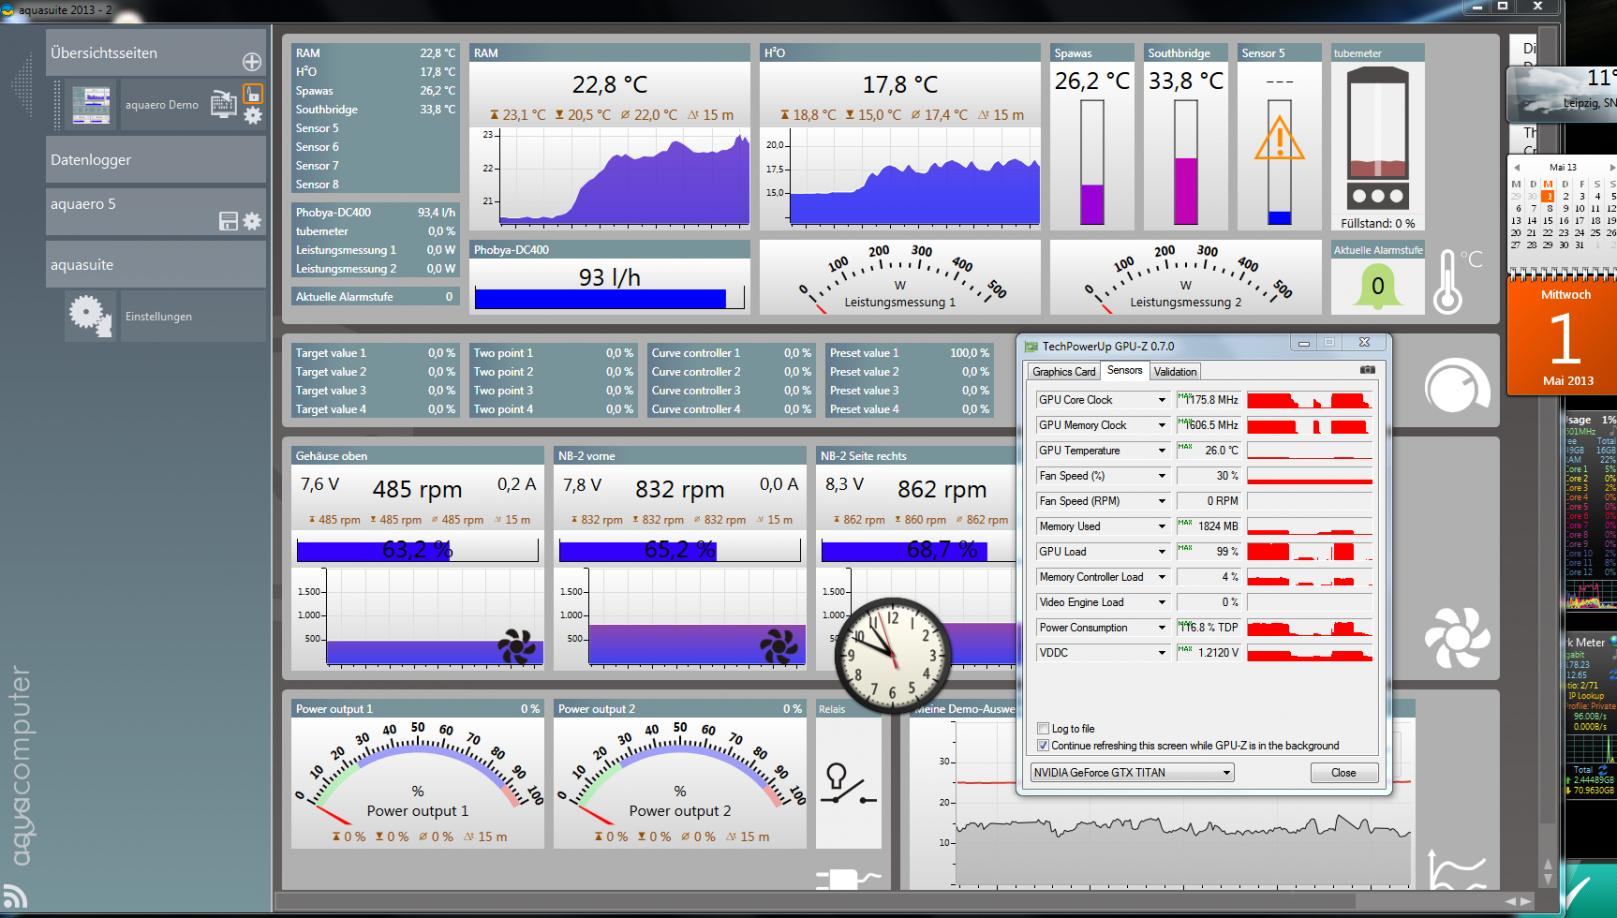Open the Power Consumption dropdown
Screen dimensions: 1617x918
[x=1162, y=628]
